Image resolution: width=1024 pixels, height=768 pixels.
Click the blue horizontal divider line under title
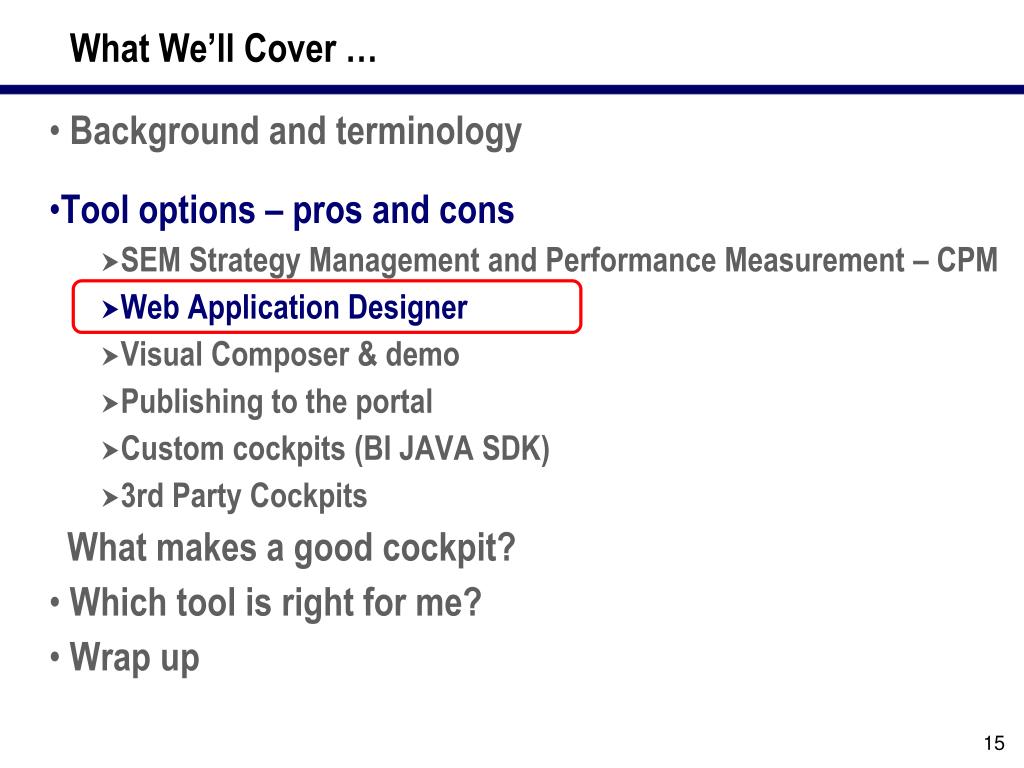pyautogui.click(x=512, y=89)
